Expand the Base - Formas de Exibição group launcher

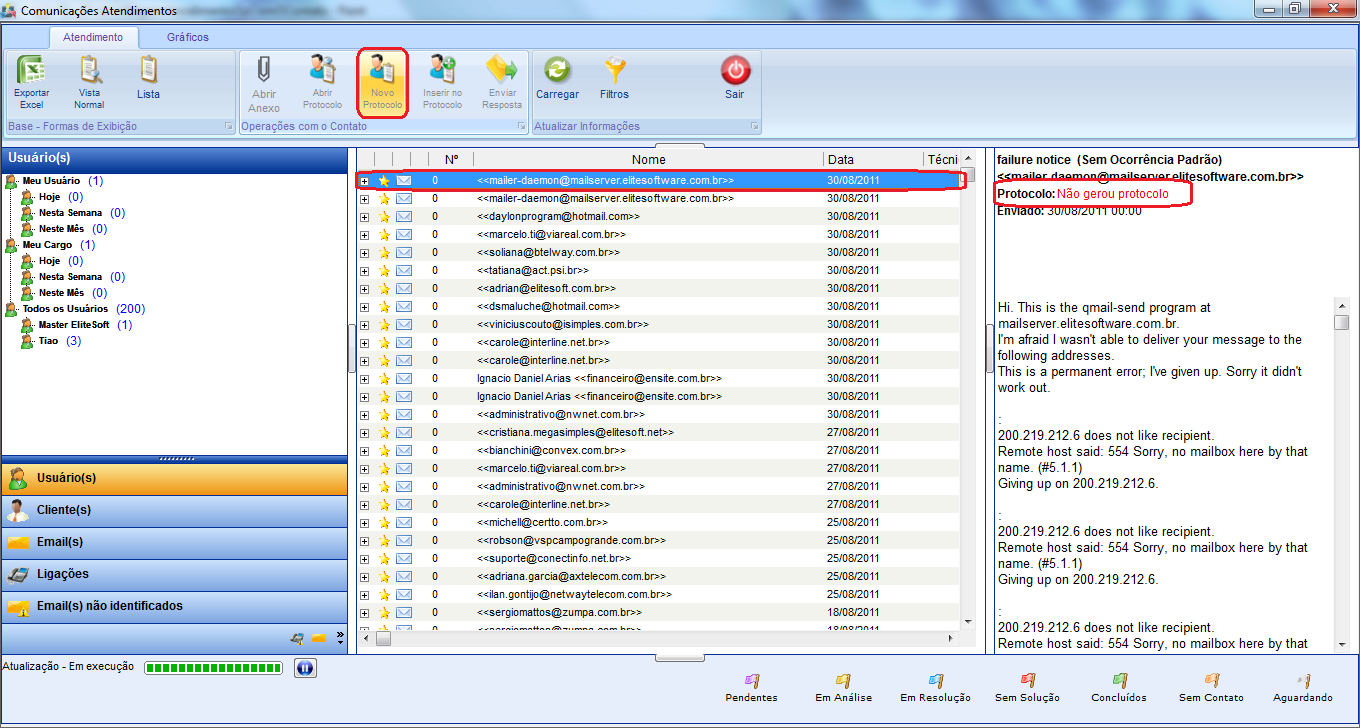pos(228,127)
